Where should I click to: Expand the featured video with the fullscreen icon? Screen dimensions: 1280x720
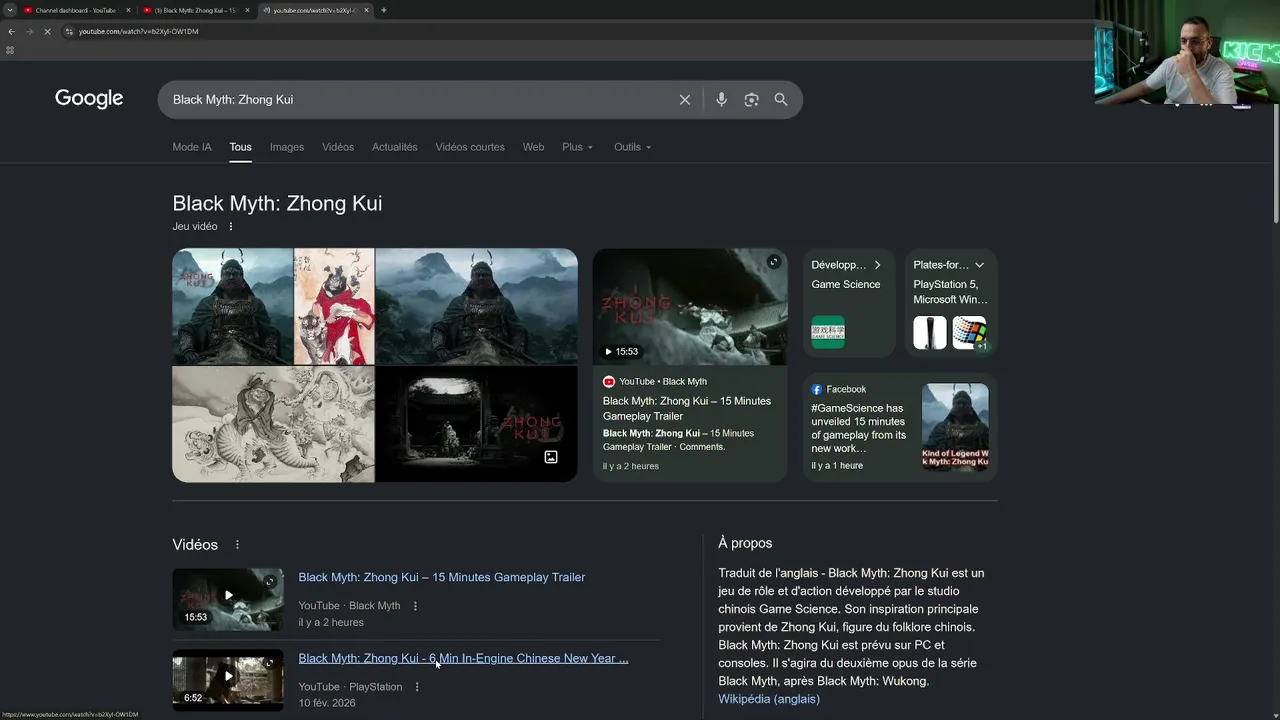coord(773,262)
